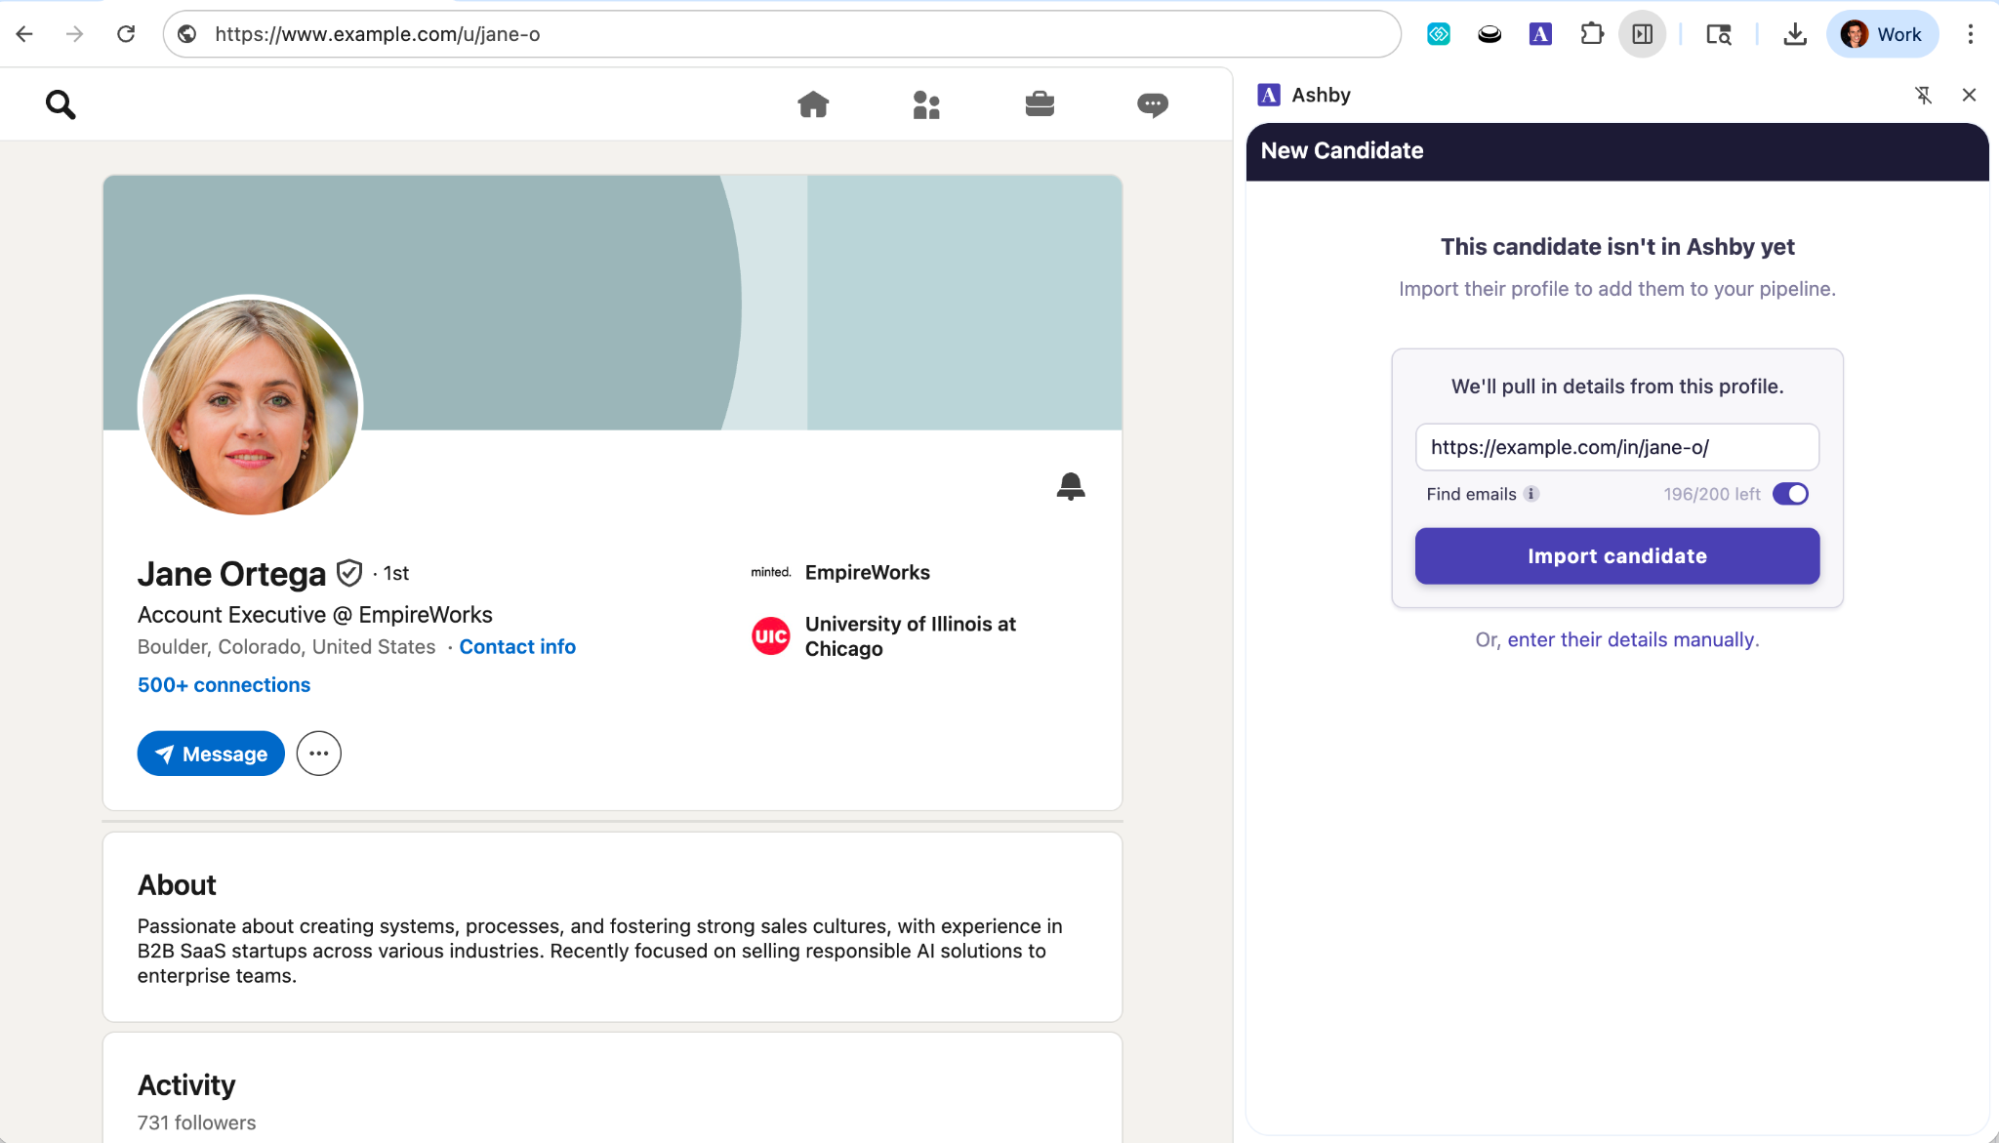
Task: Click the notification bell on profile
Action: click(x=1070, y=486)
